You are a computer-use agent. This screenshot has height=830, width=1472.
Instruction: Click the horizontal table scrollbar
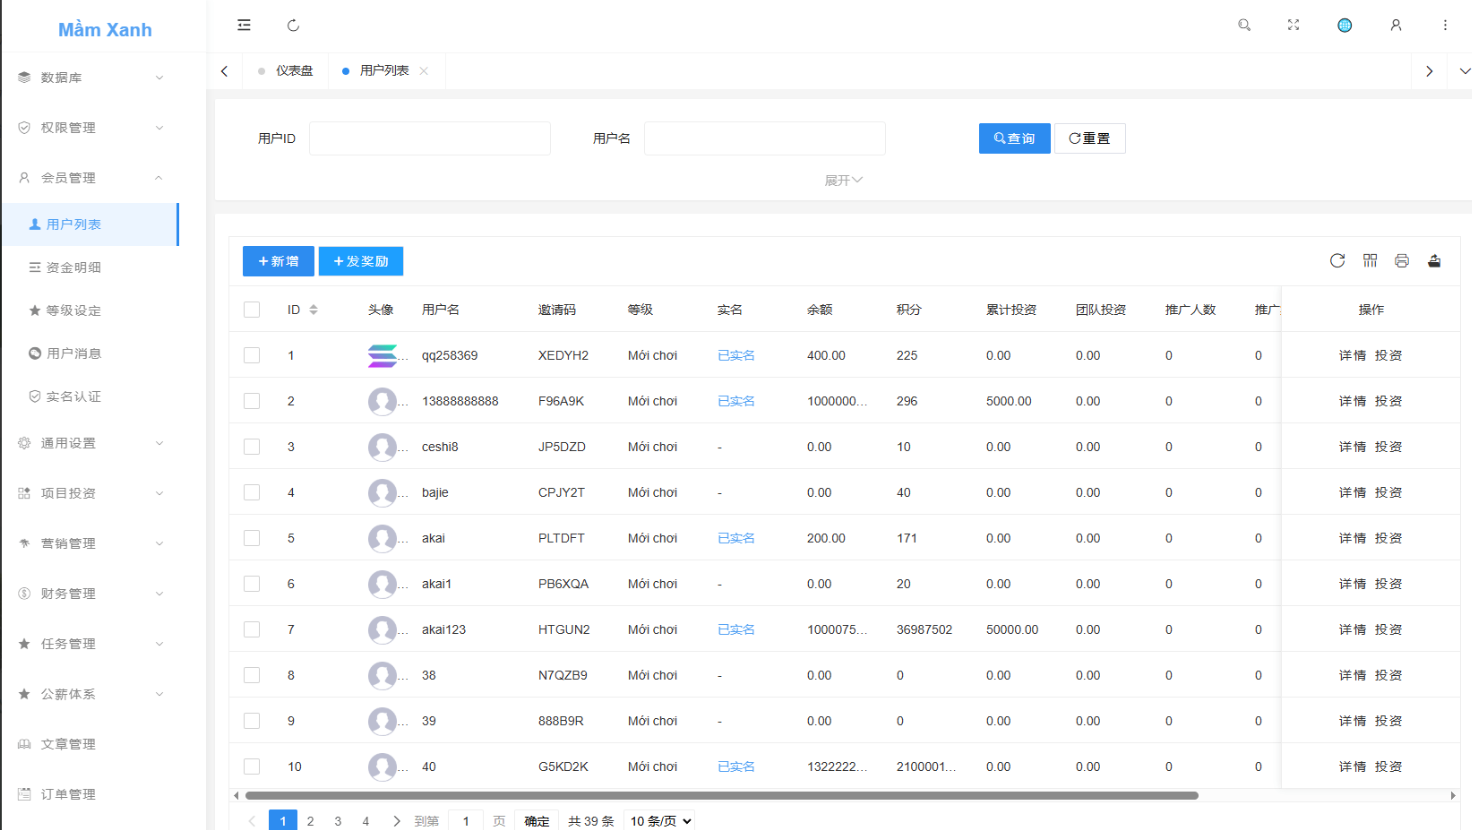click(x=721, y=796)
